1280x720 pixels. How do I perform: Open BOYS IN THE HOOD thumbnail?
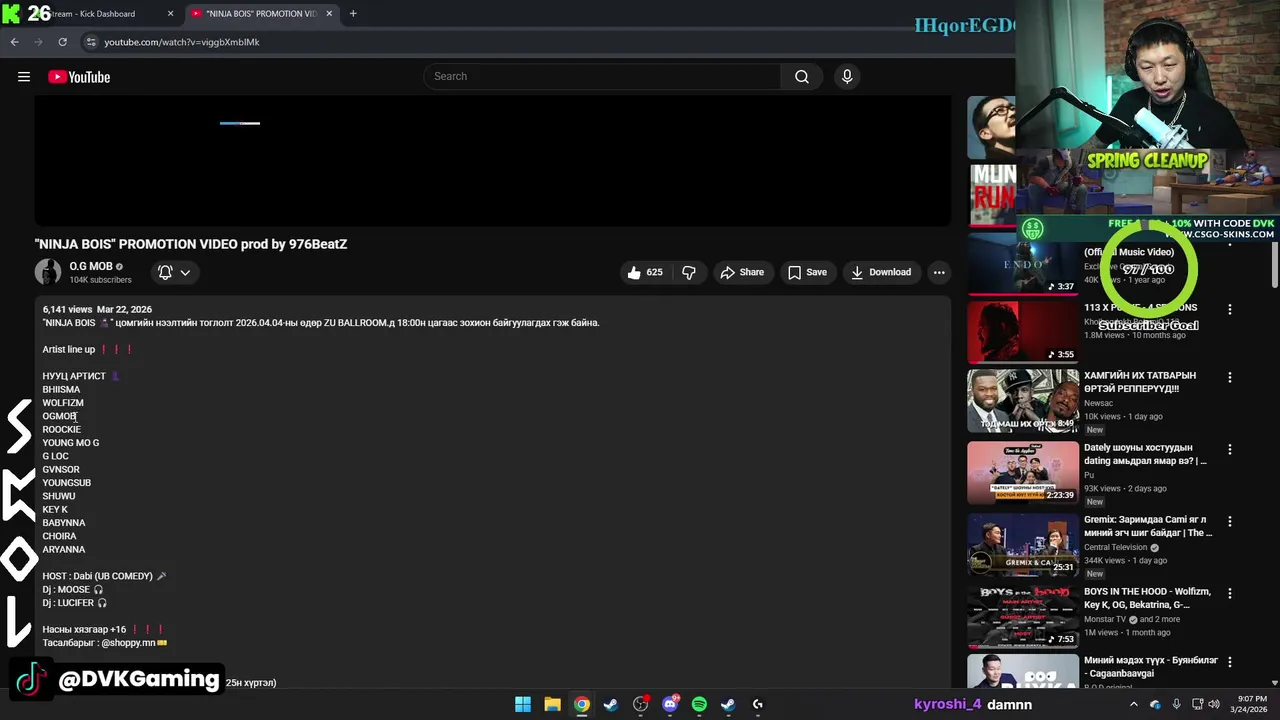click(1023, 617)
